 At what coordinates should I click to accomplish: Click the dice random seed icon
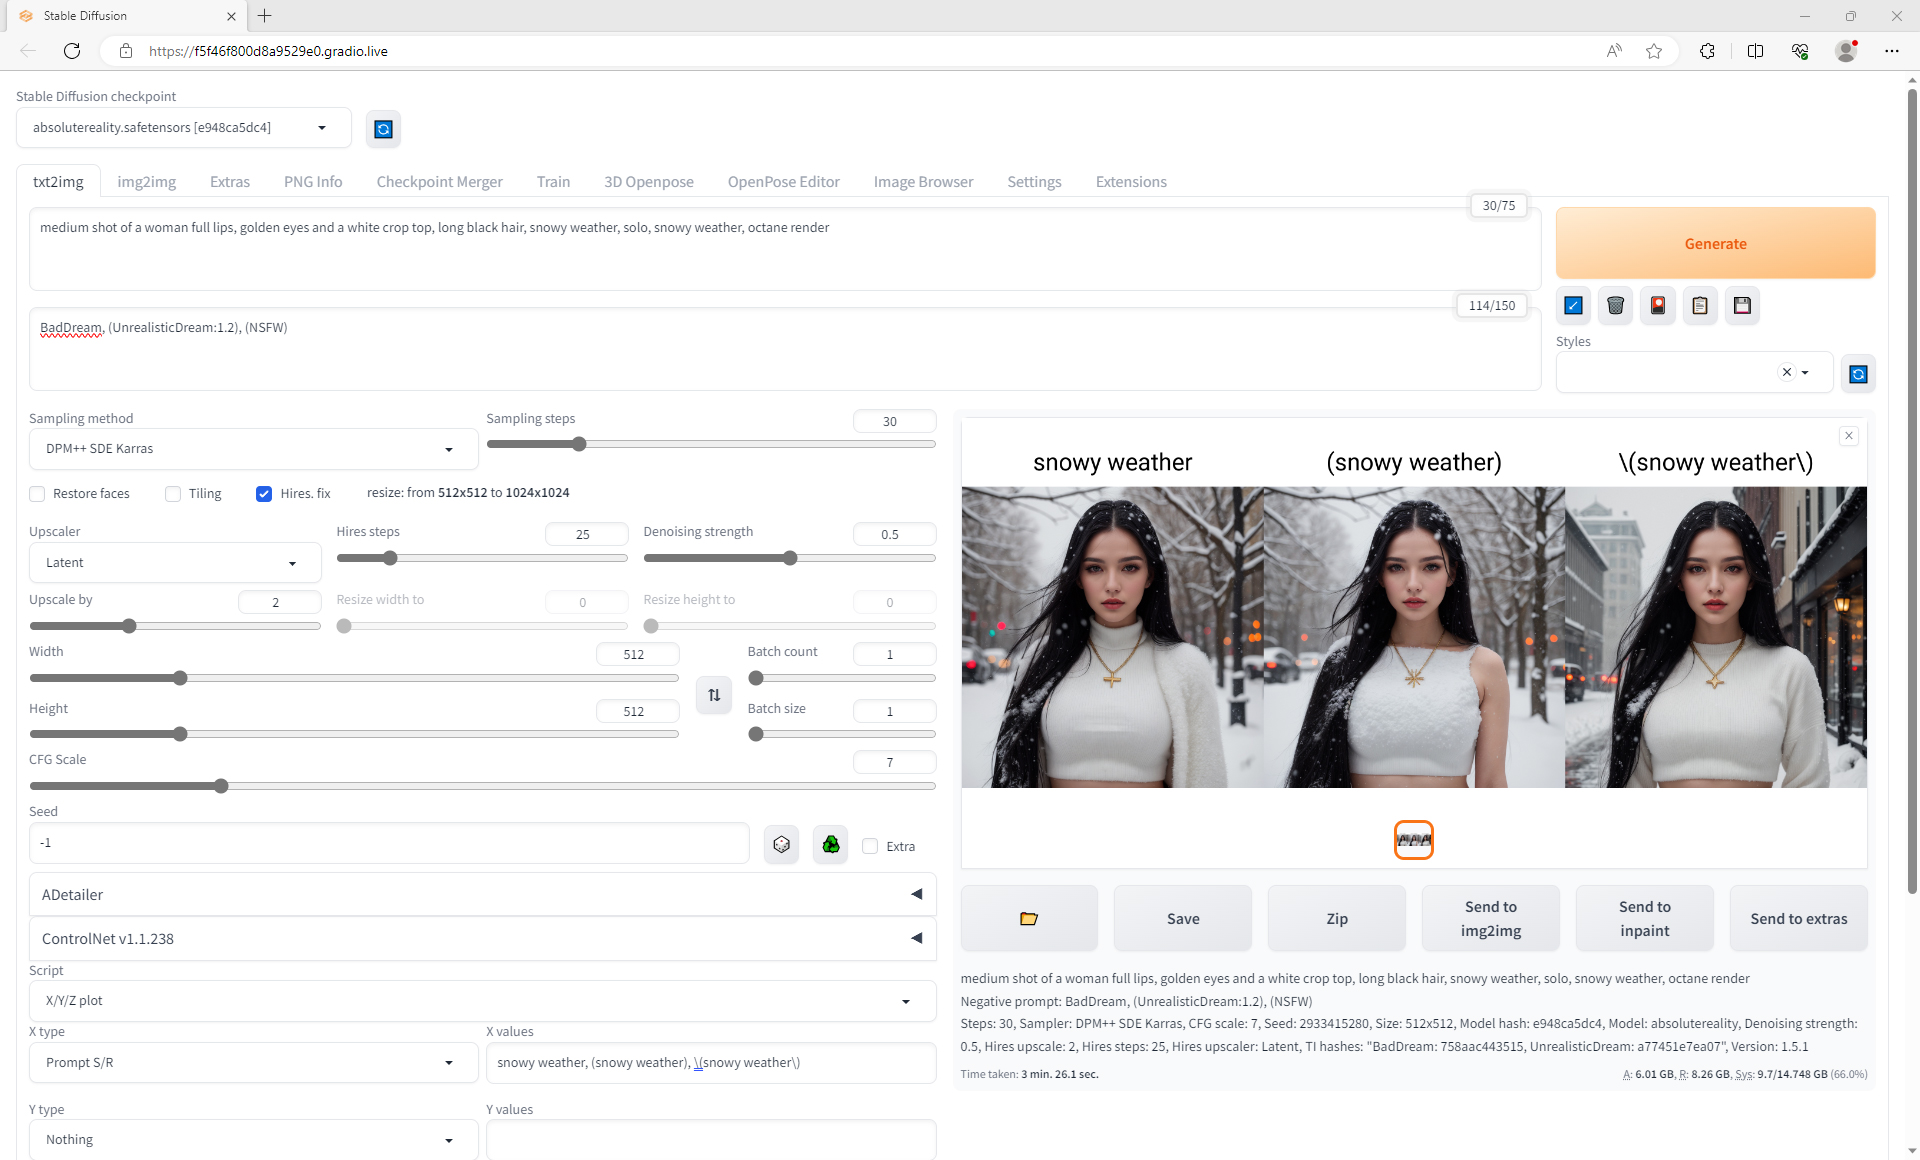(781, 845)
